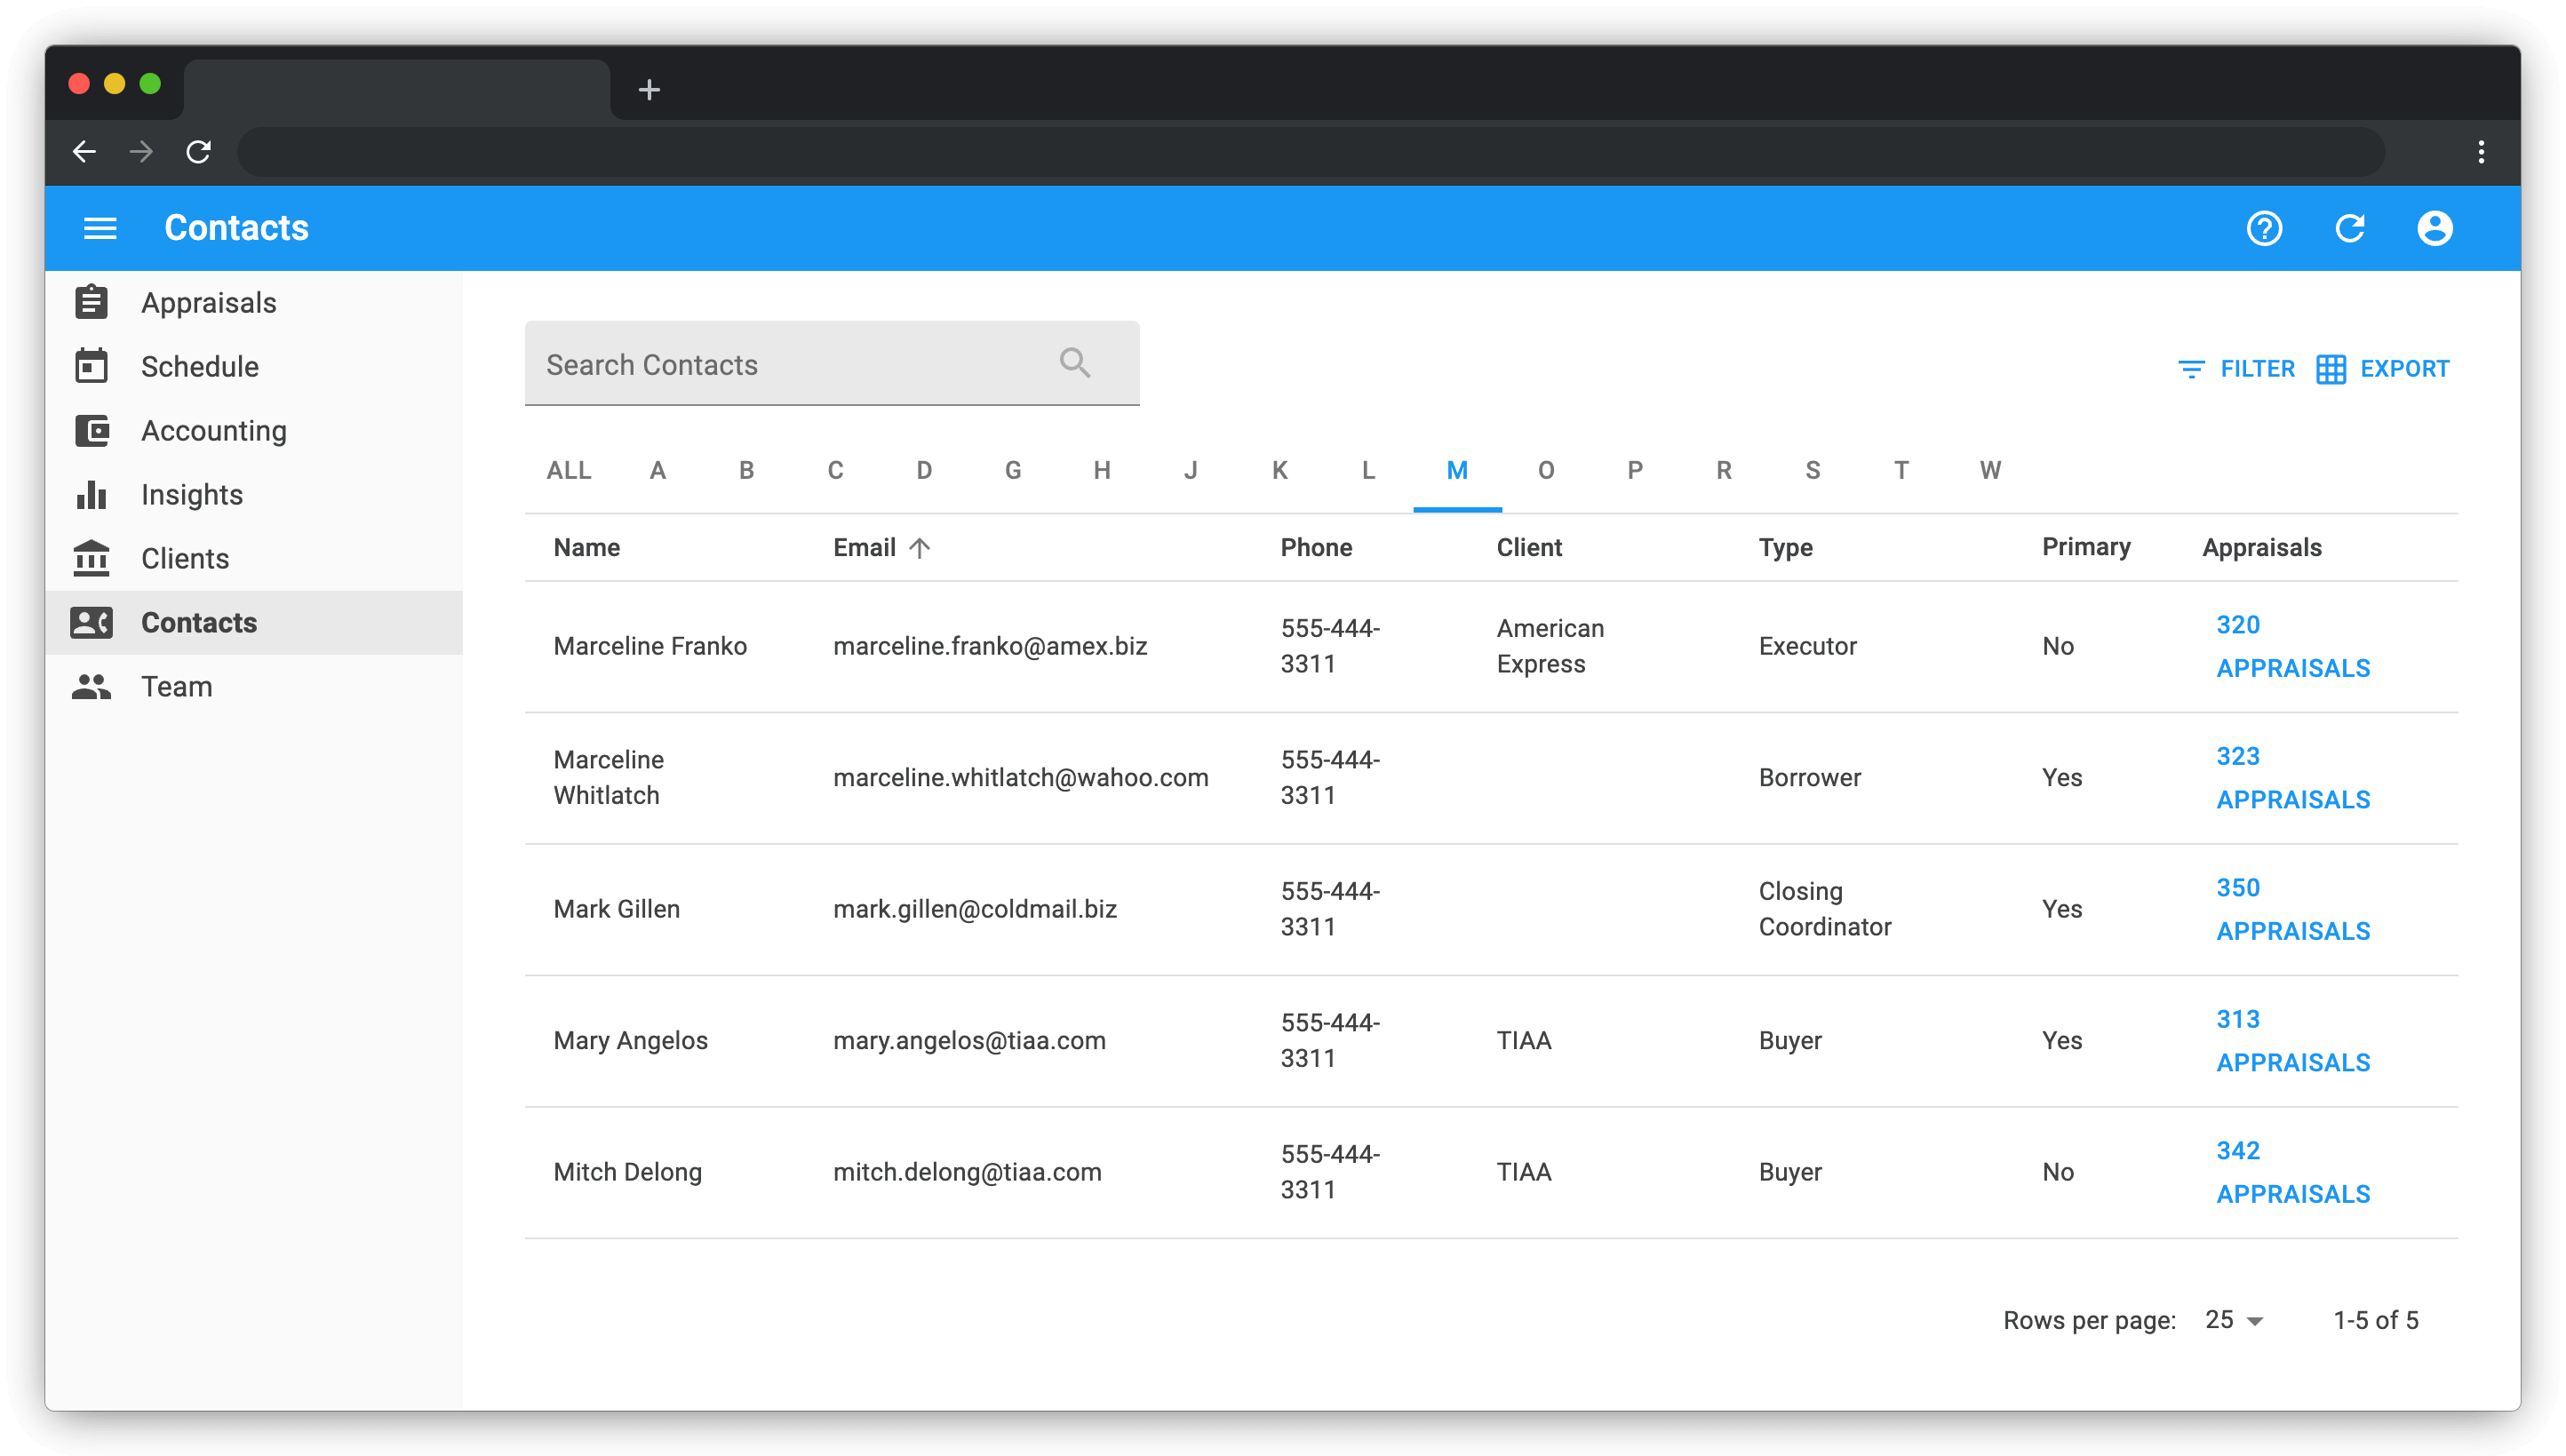2566x1456 pixels.
Task: View 313 Appraisals for Mary Angelos
Action: click(x=2293, y=1040)
